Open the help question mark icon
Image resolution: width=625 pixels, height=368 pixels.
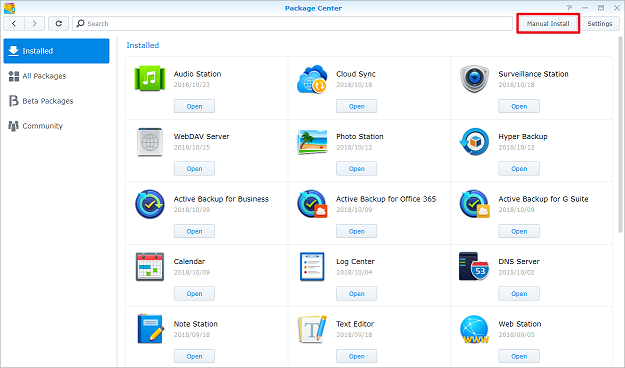pos(569,8)
